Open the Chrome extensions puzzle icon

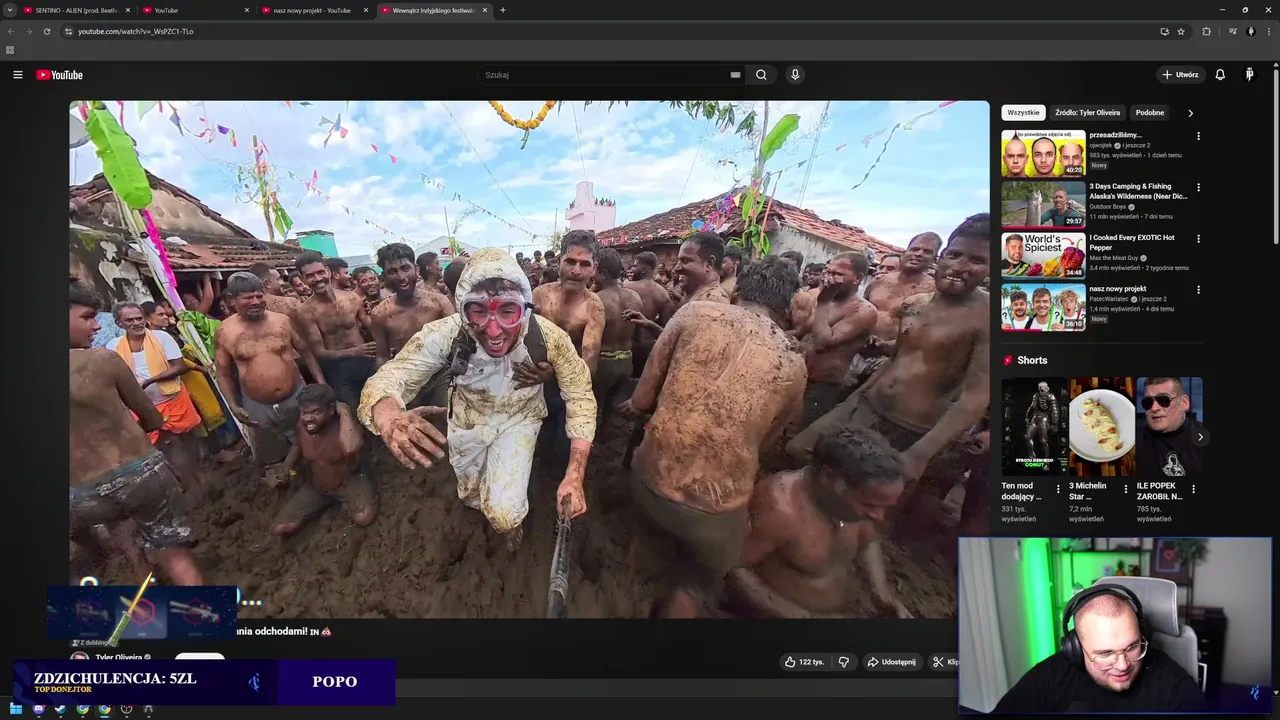tap(1206, 31)
